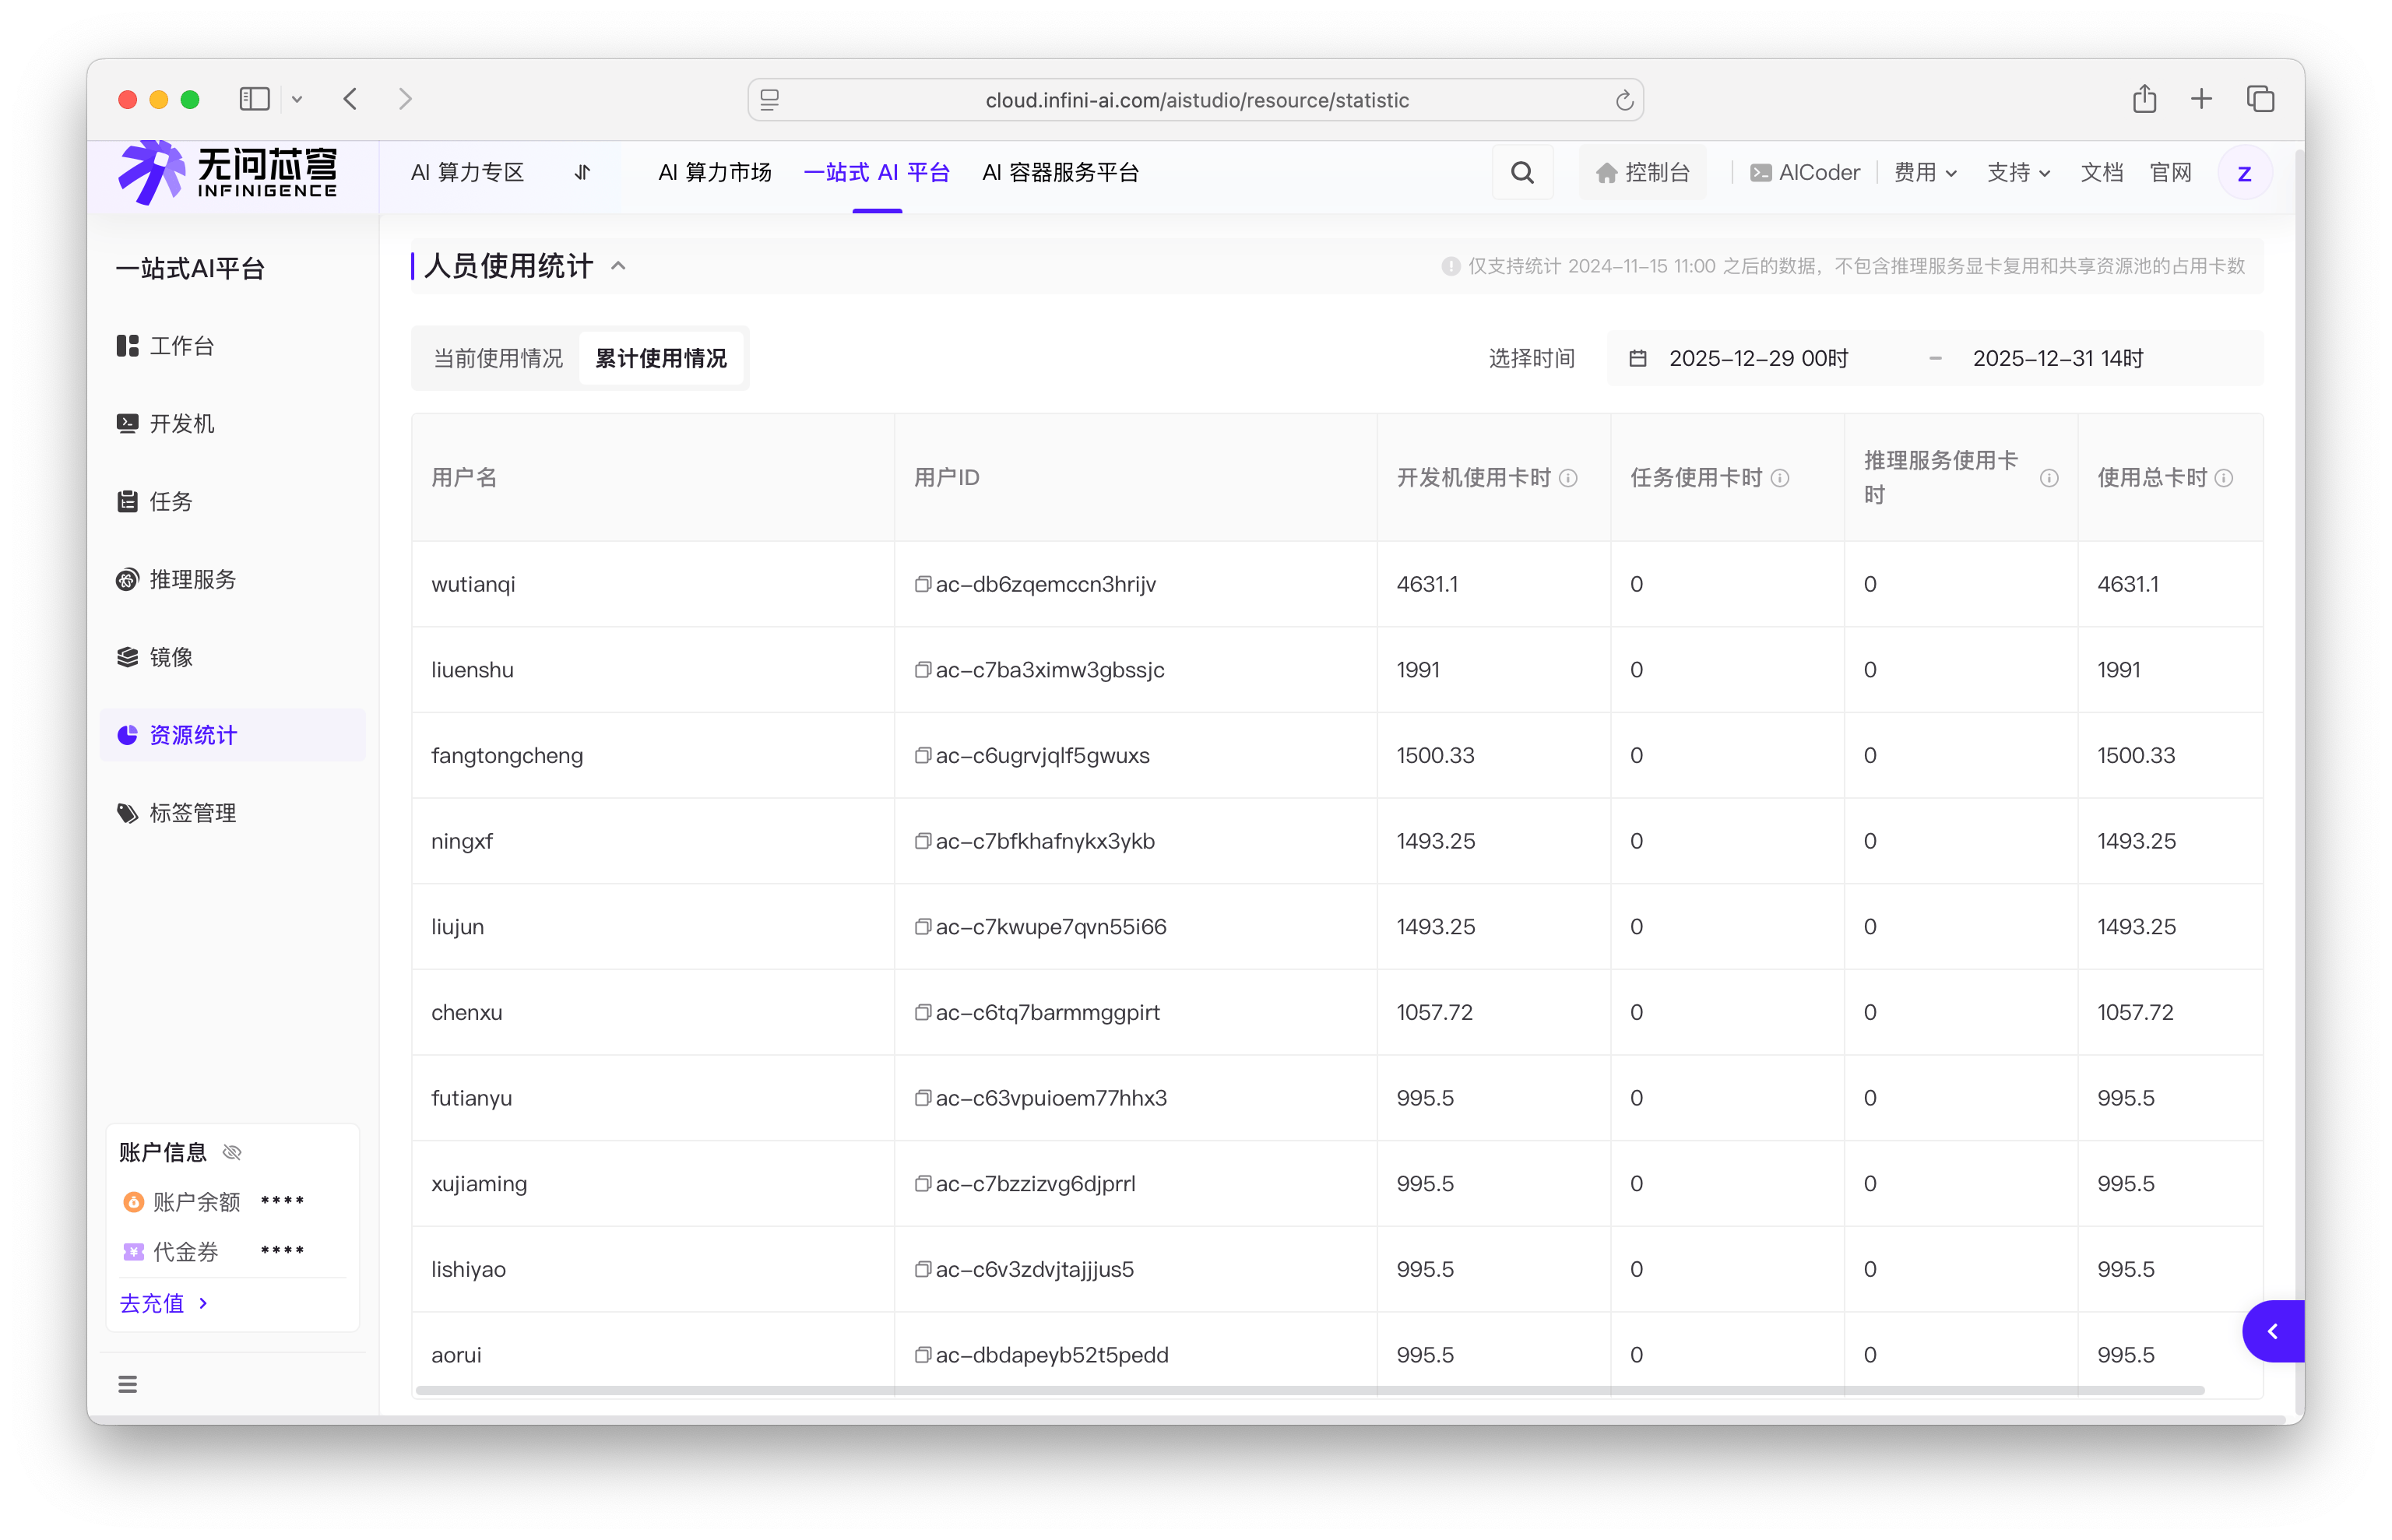Screen dimensions: 2392x1540
Task: Switch to 当前使用情况 view
Action: click(498, 358)
